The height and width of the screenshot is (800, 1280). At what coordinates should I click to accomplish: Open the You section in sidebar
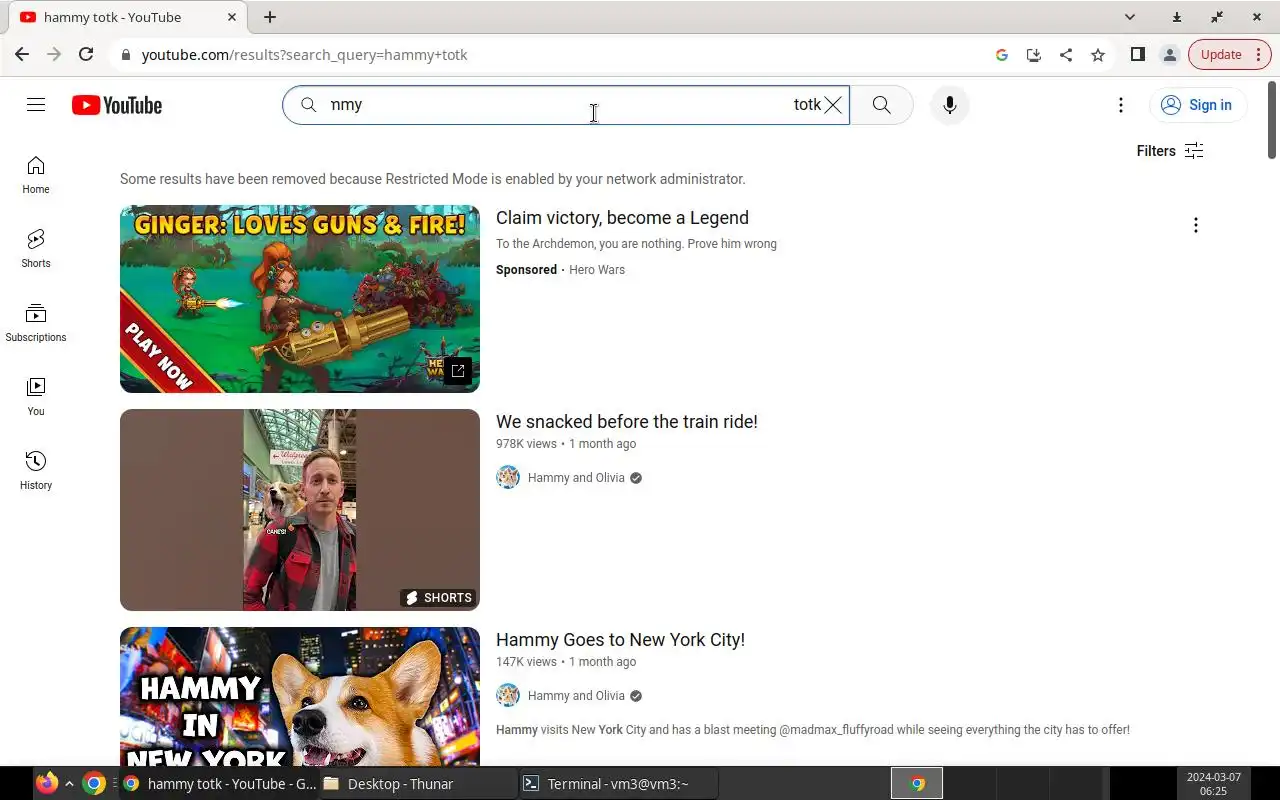36,396
